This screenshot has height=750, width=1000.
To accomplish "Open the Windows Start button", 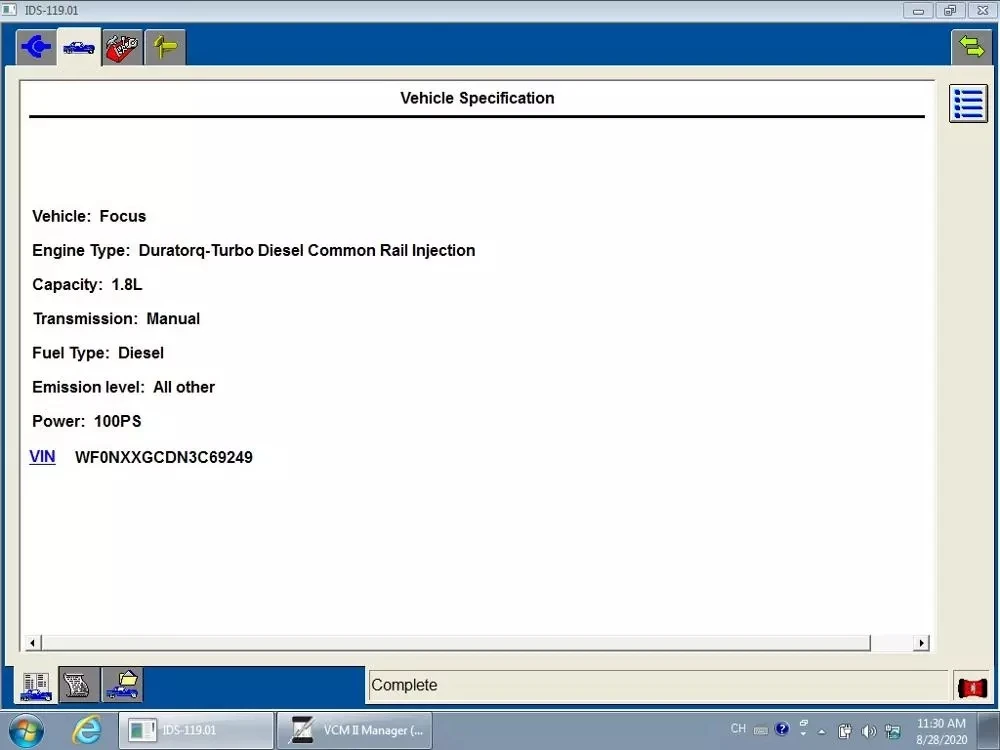I will pyautogui.click(x=26, y=730).
